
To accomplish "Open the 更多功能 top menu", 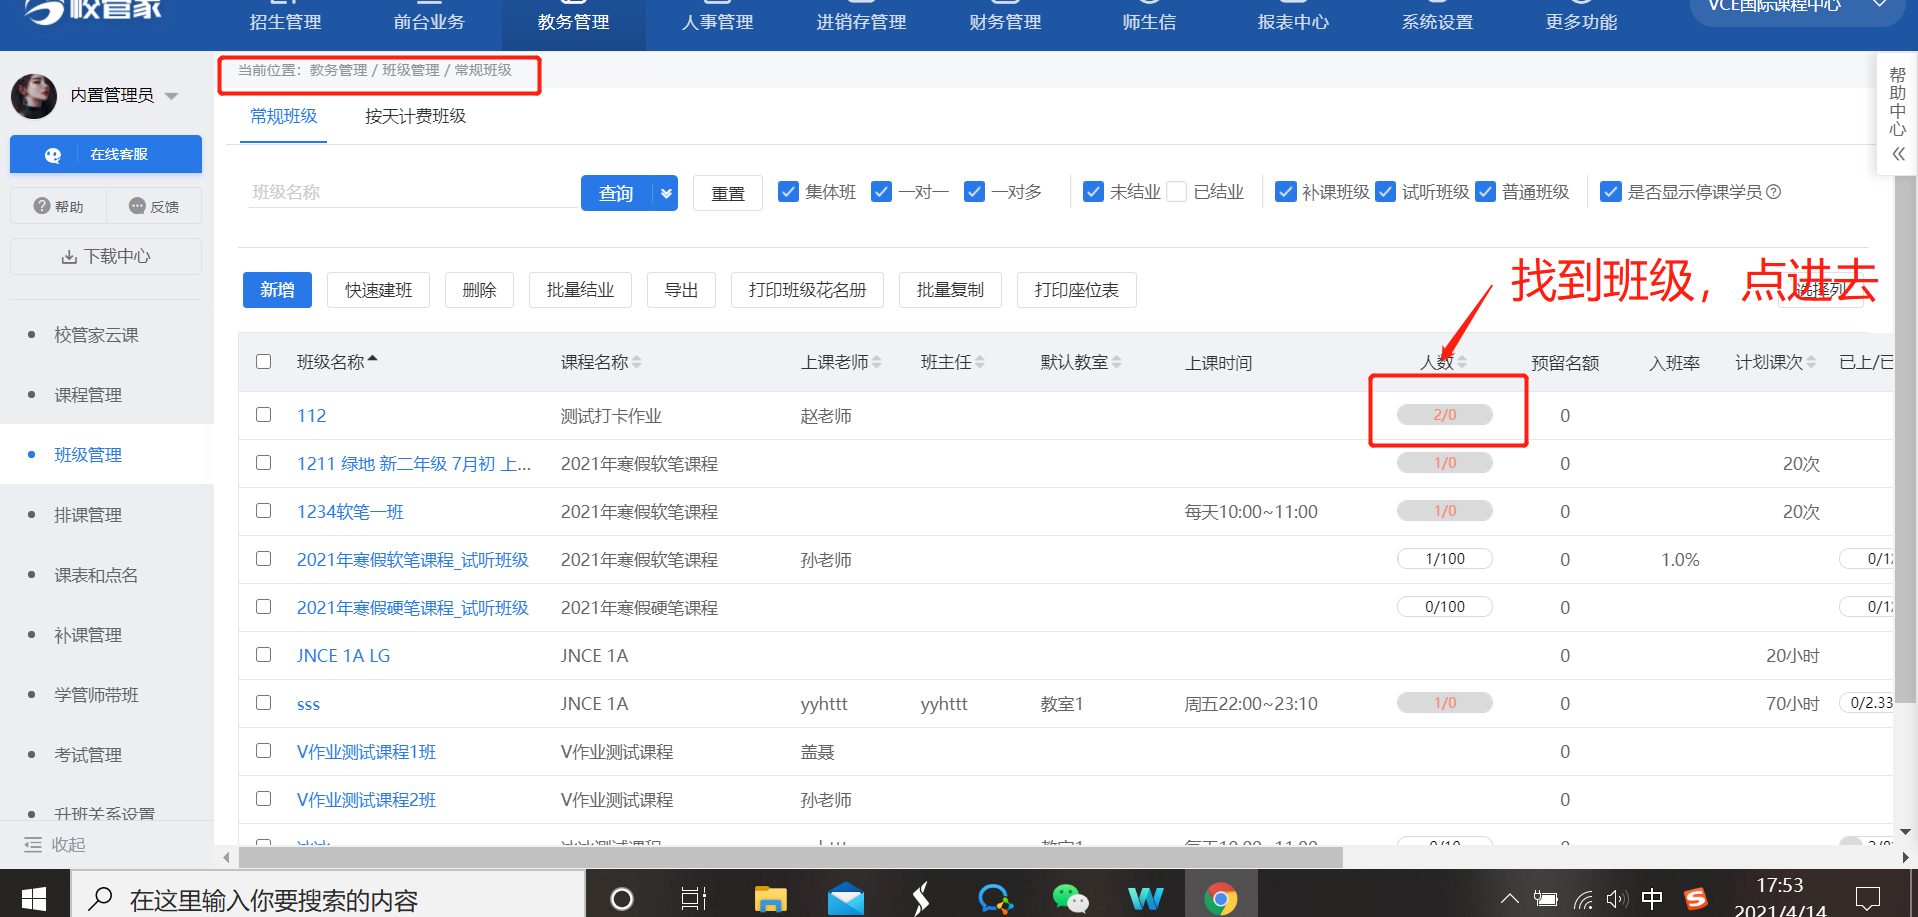I will pos(1582,22).
